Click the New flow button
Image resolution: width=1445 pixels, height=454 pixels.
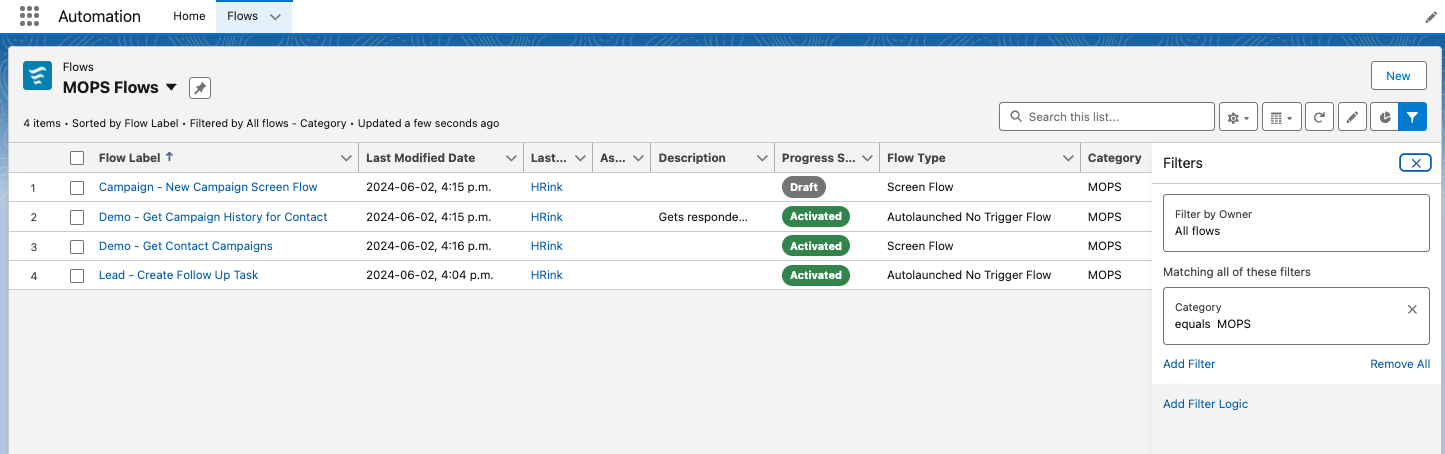(1398, 76)
